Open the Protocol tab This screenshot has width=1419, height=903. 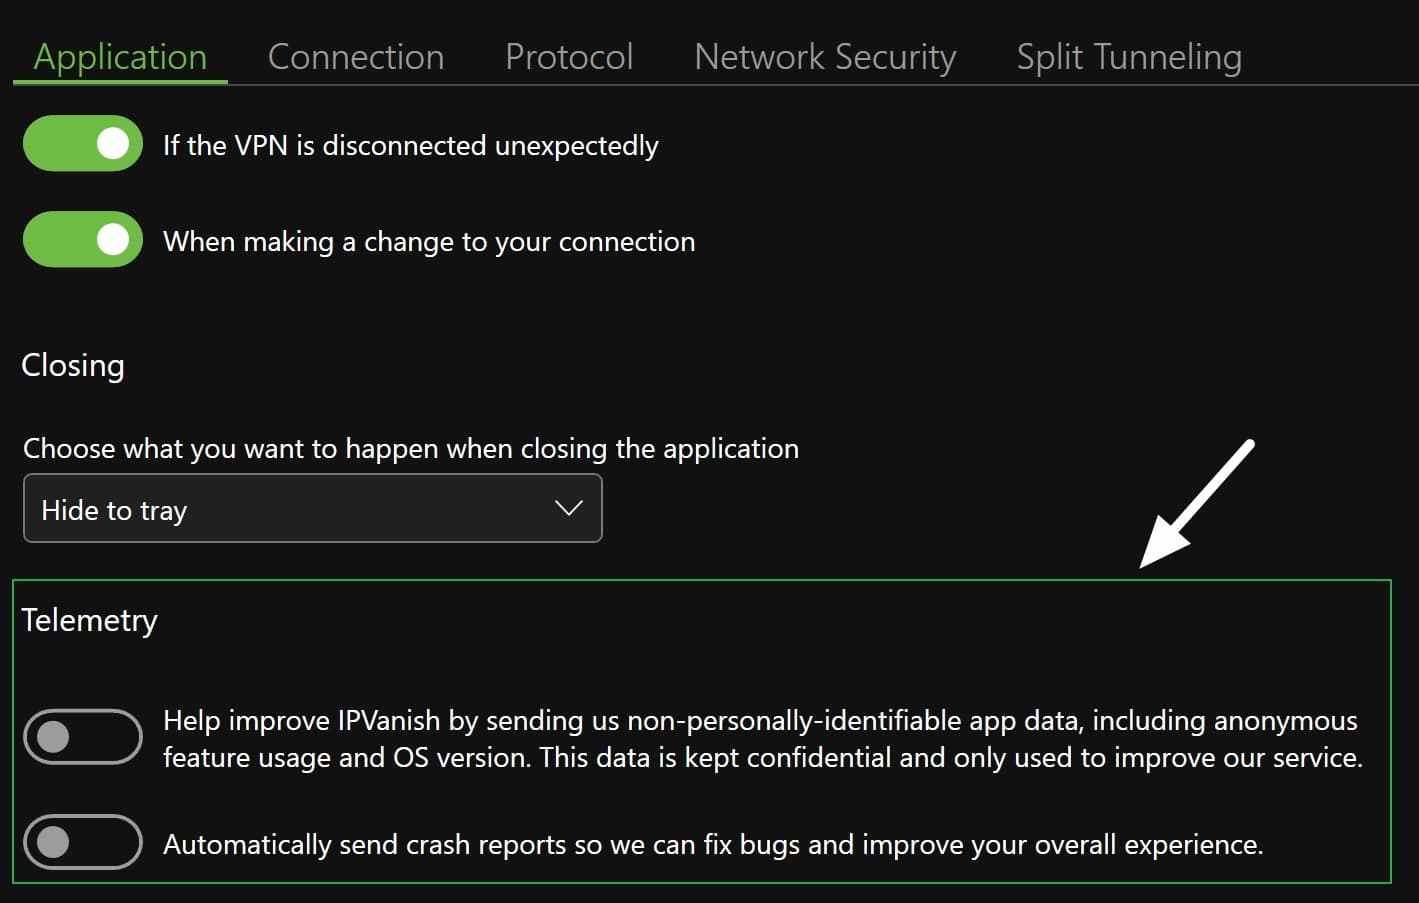click(x=569, y=57)
